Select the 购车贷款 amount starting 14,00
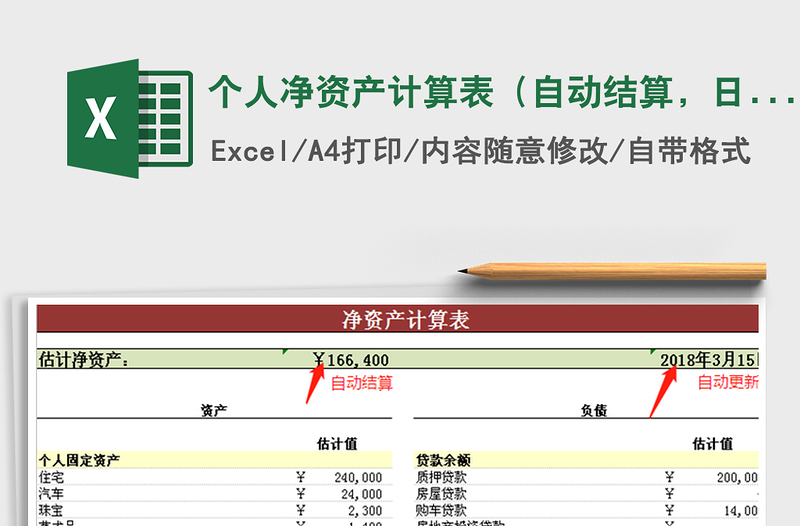The image size is (800, 526). tap(741, 510)
